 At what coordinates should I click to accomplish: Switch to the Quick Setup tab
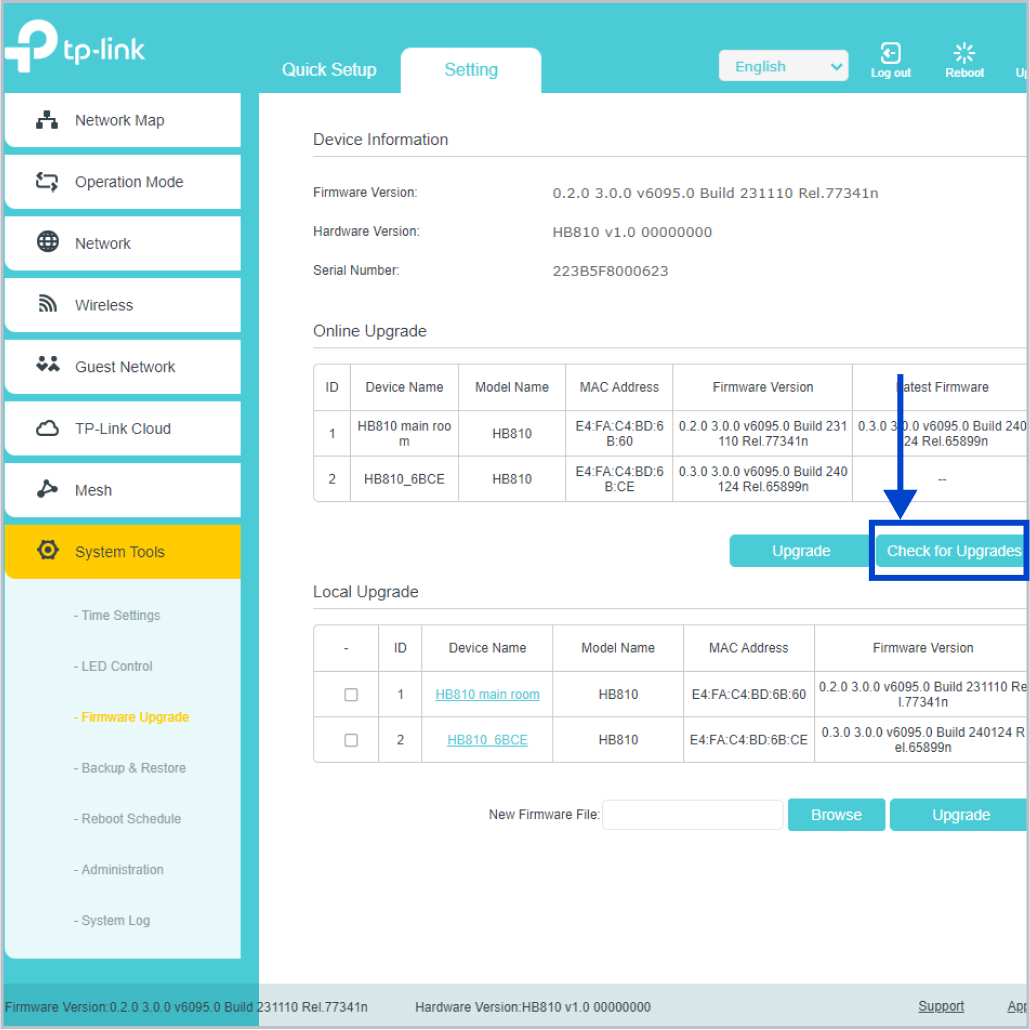(x=329, y=70)
